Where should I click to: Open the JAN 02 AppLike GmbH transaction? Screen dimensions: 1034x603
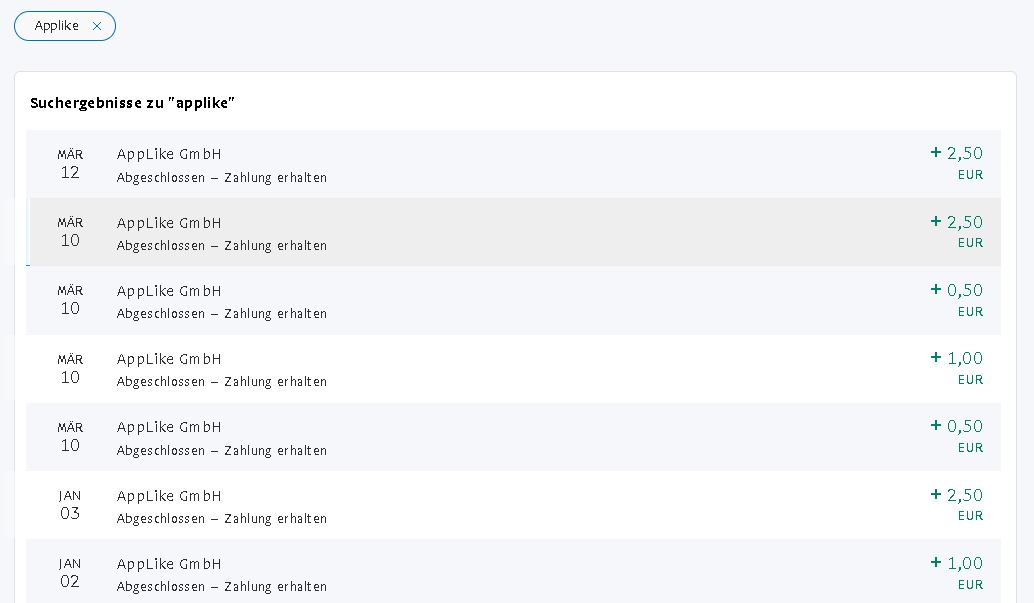click(513, 571)
